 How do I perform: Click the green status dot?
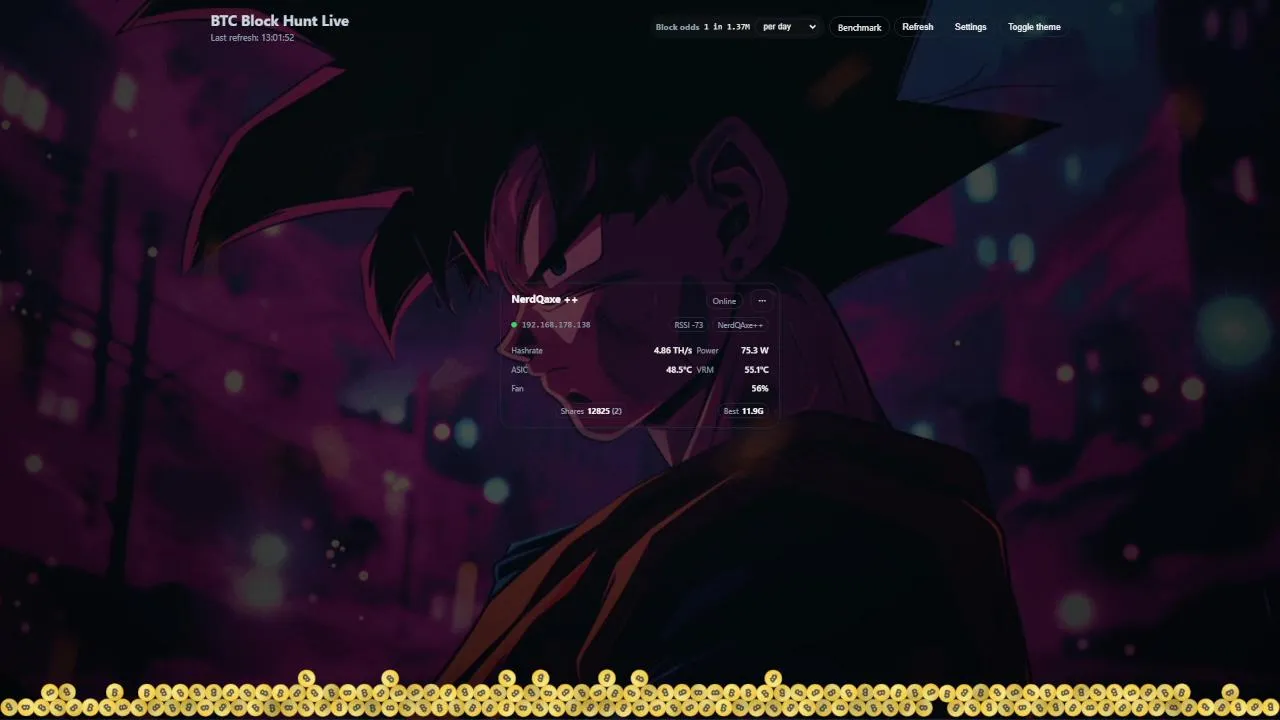(x=514, y=325)
